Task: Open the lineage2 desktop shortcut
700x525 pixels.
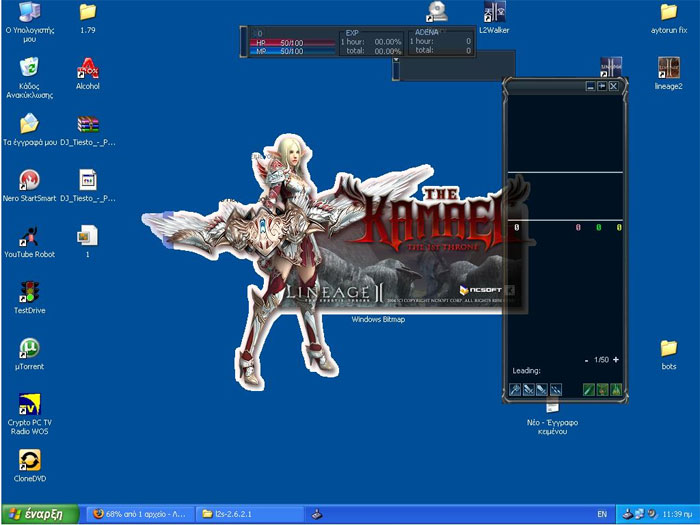Action: [668, 74]
